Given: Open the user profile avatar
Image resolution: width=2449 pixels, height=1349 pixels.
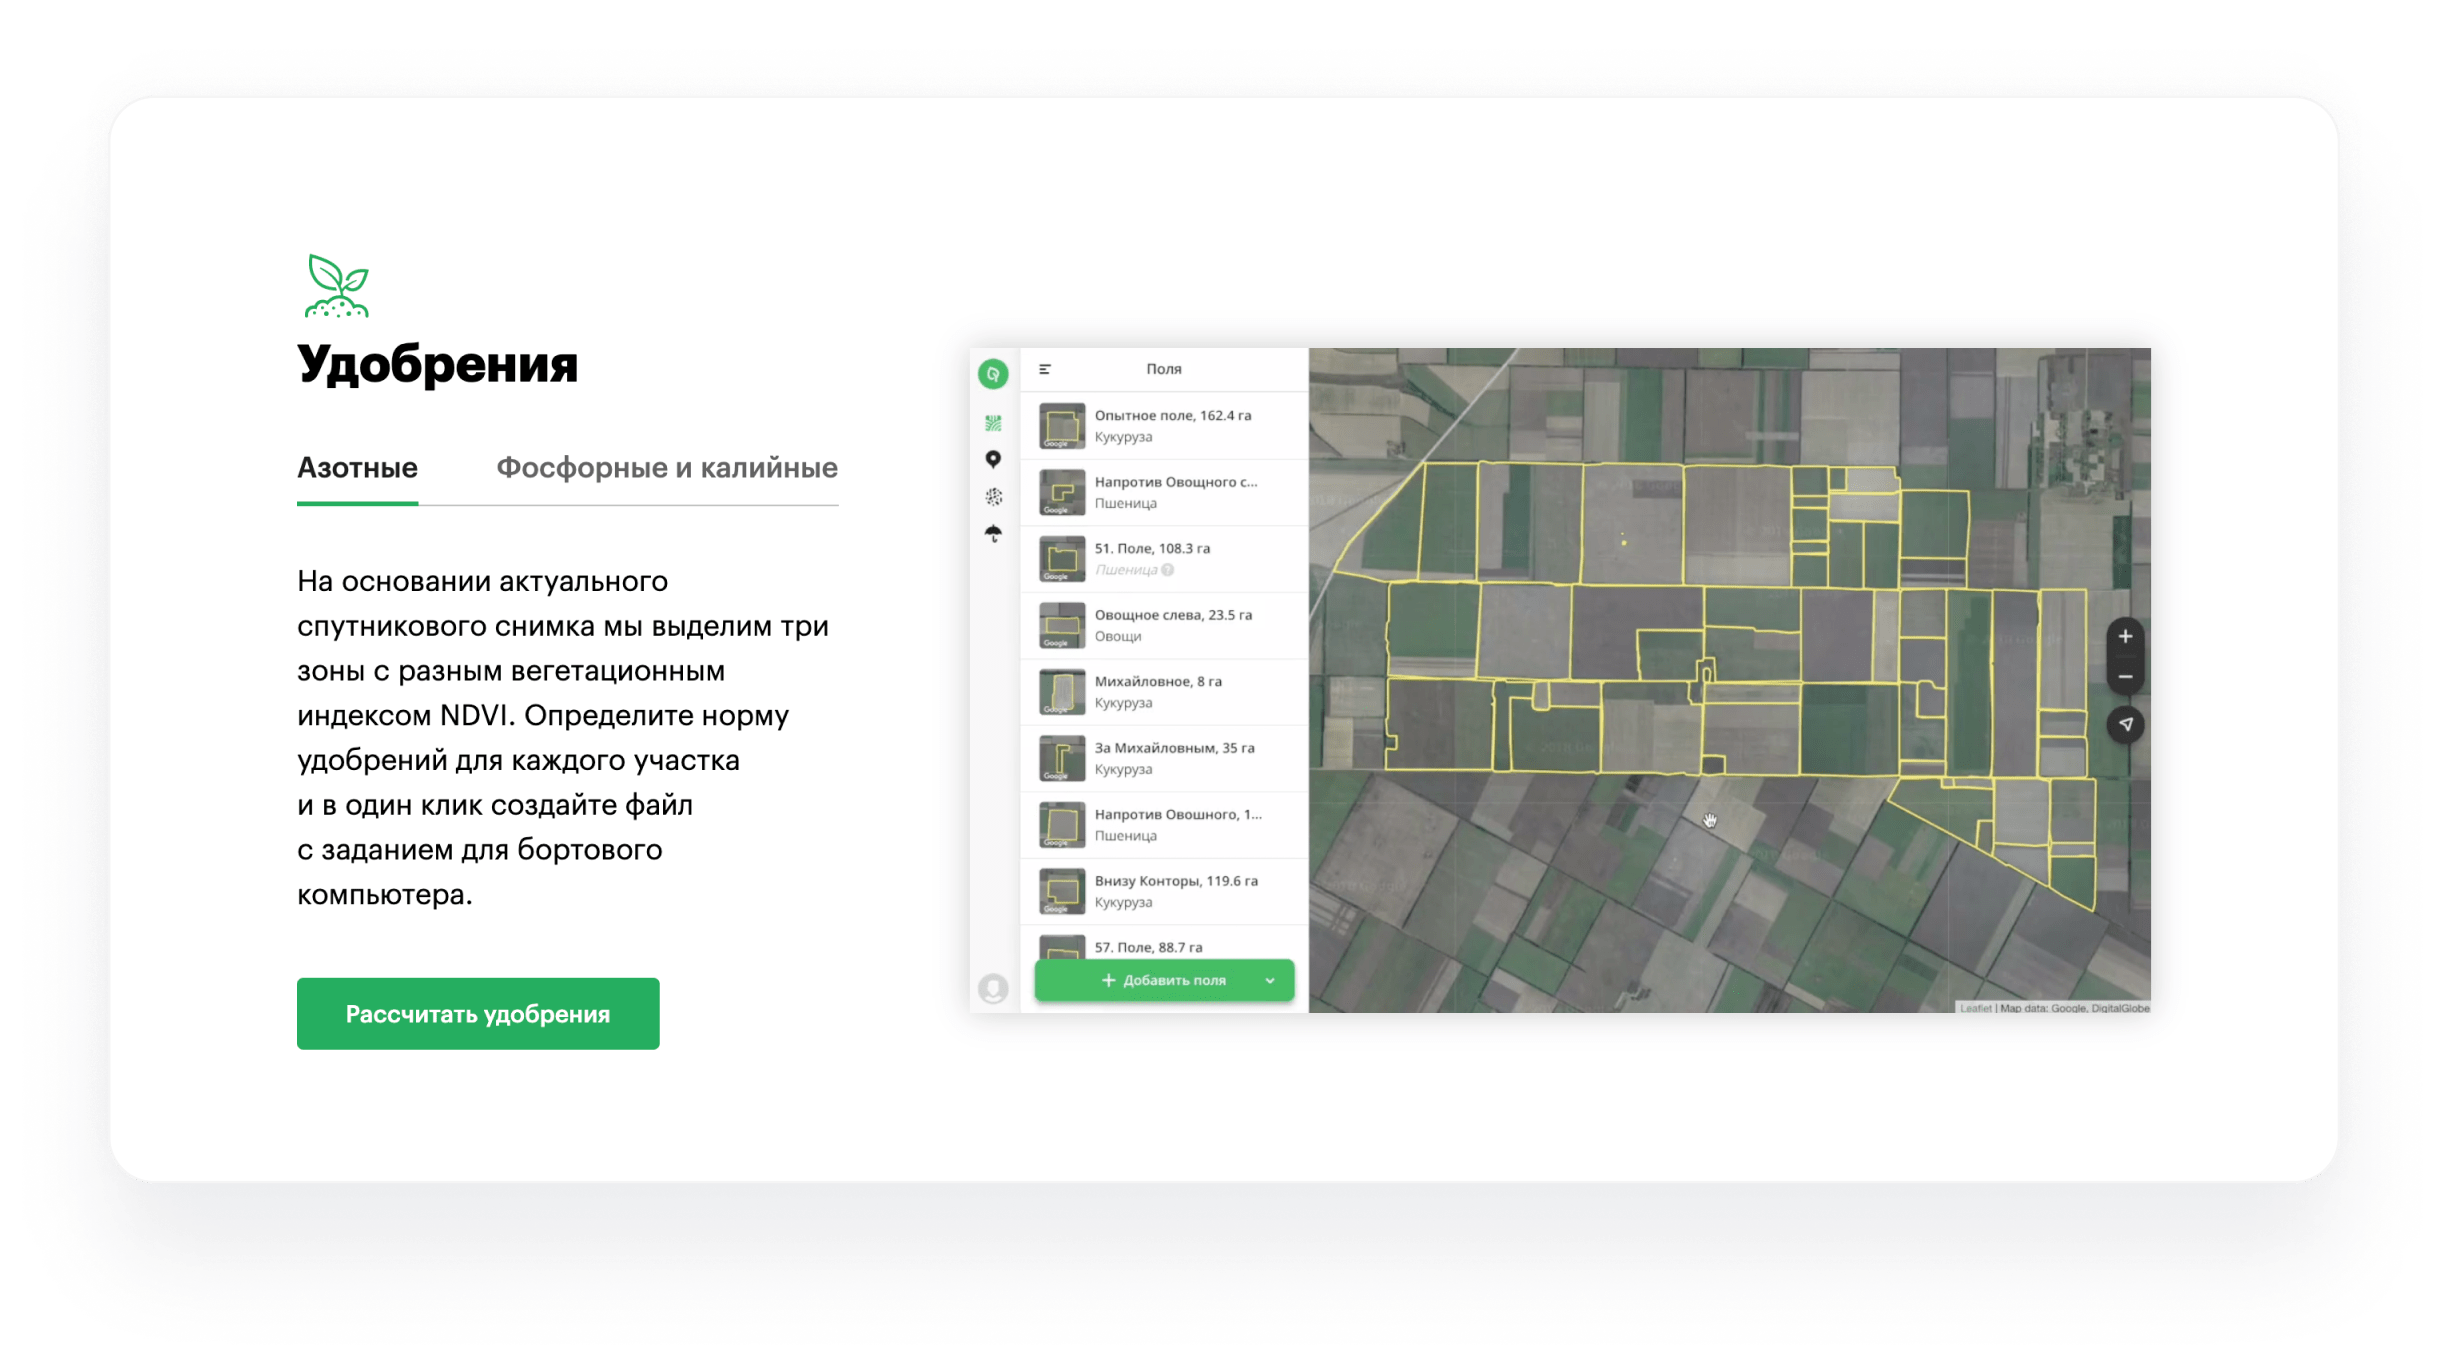Looking at the screenshot, I should [993, 988].
